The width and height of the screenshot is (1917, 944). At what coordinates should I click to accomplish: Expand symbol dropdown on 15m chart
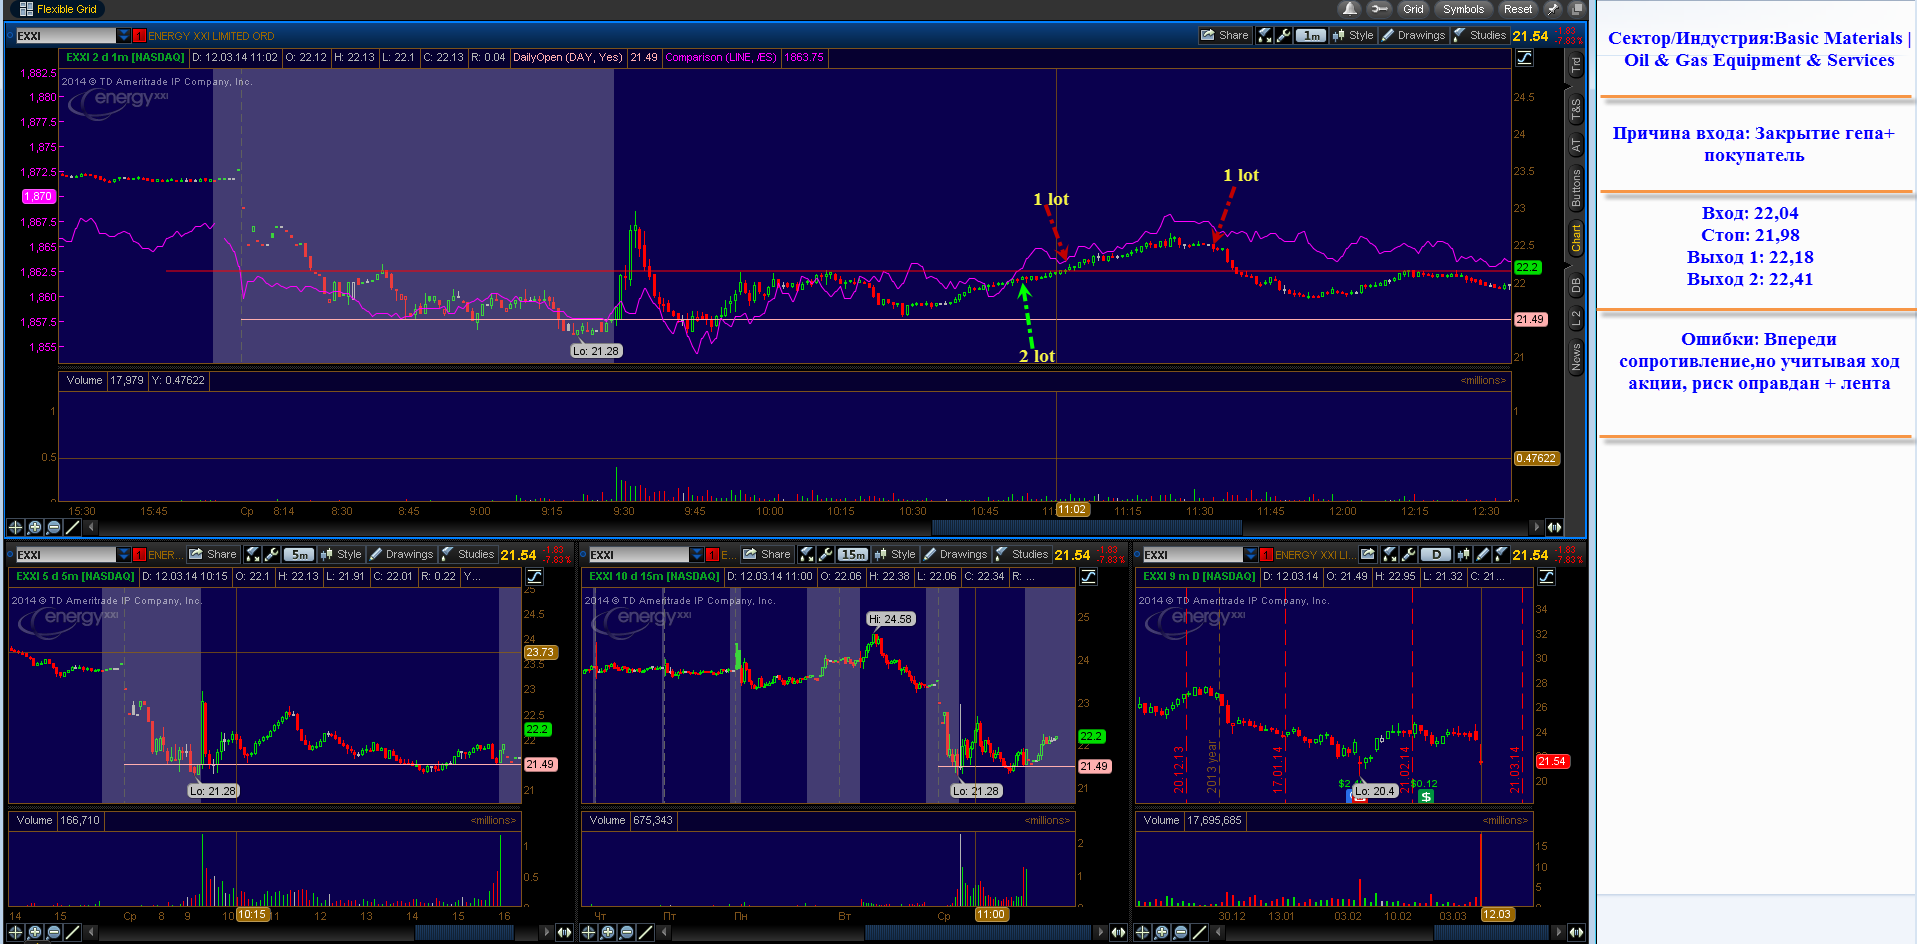point(697,554)
